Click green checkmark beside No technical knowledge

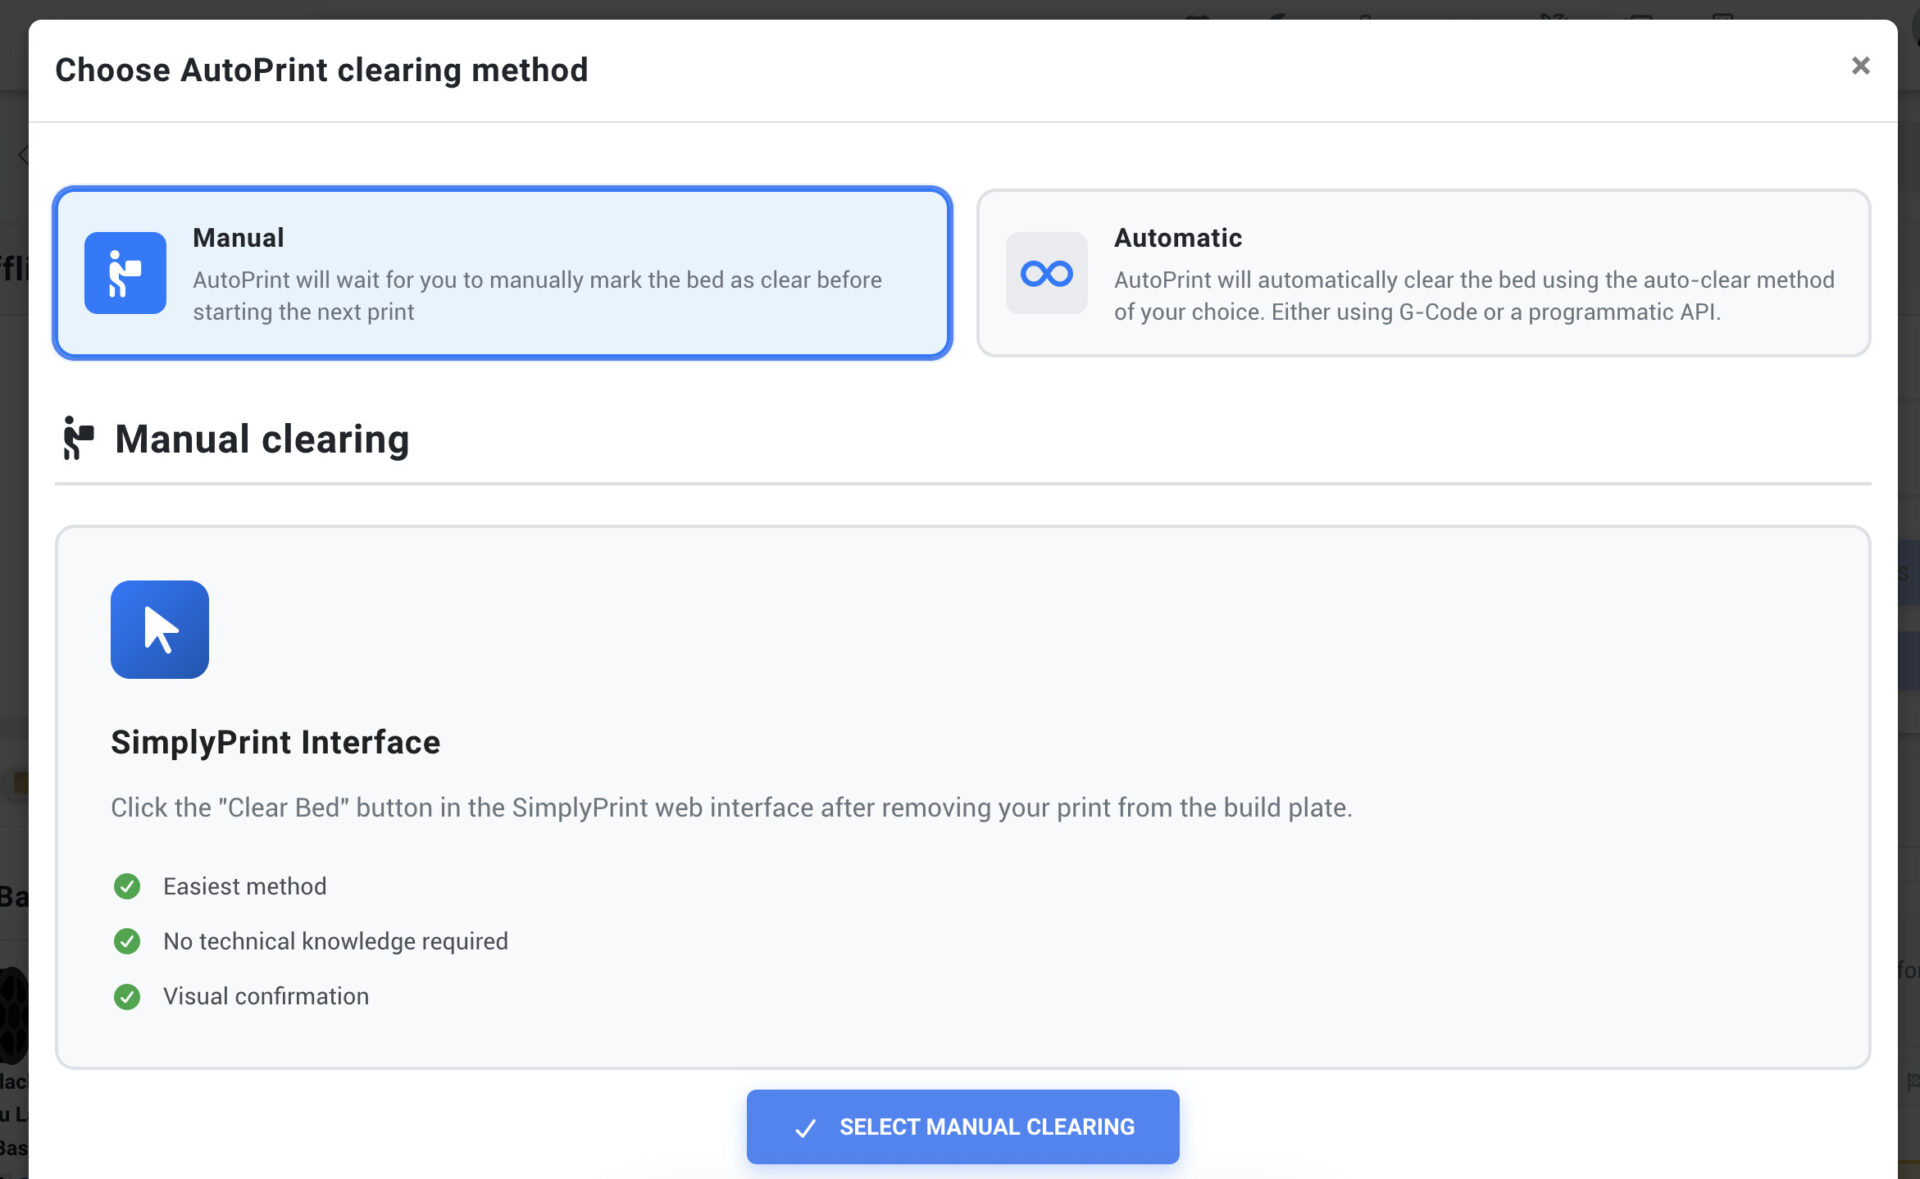[127, 941]
